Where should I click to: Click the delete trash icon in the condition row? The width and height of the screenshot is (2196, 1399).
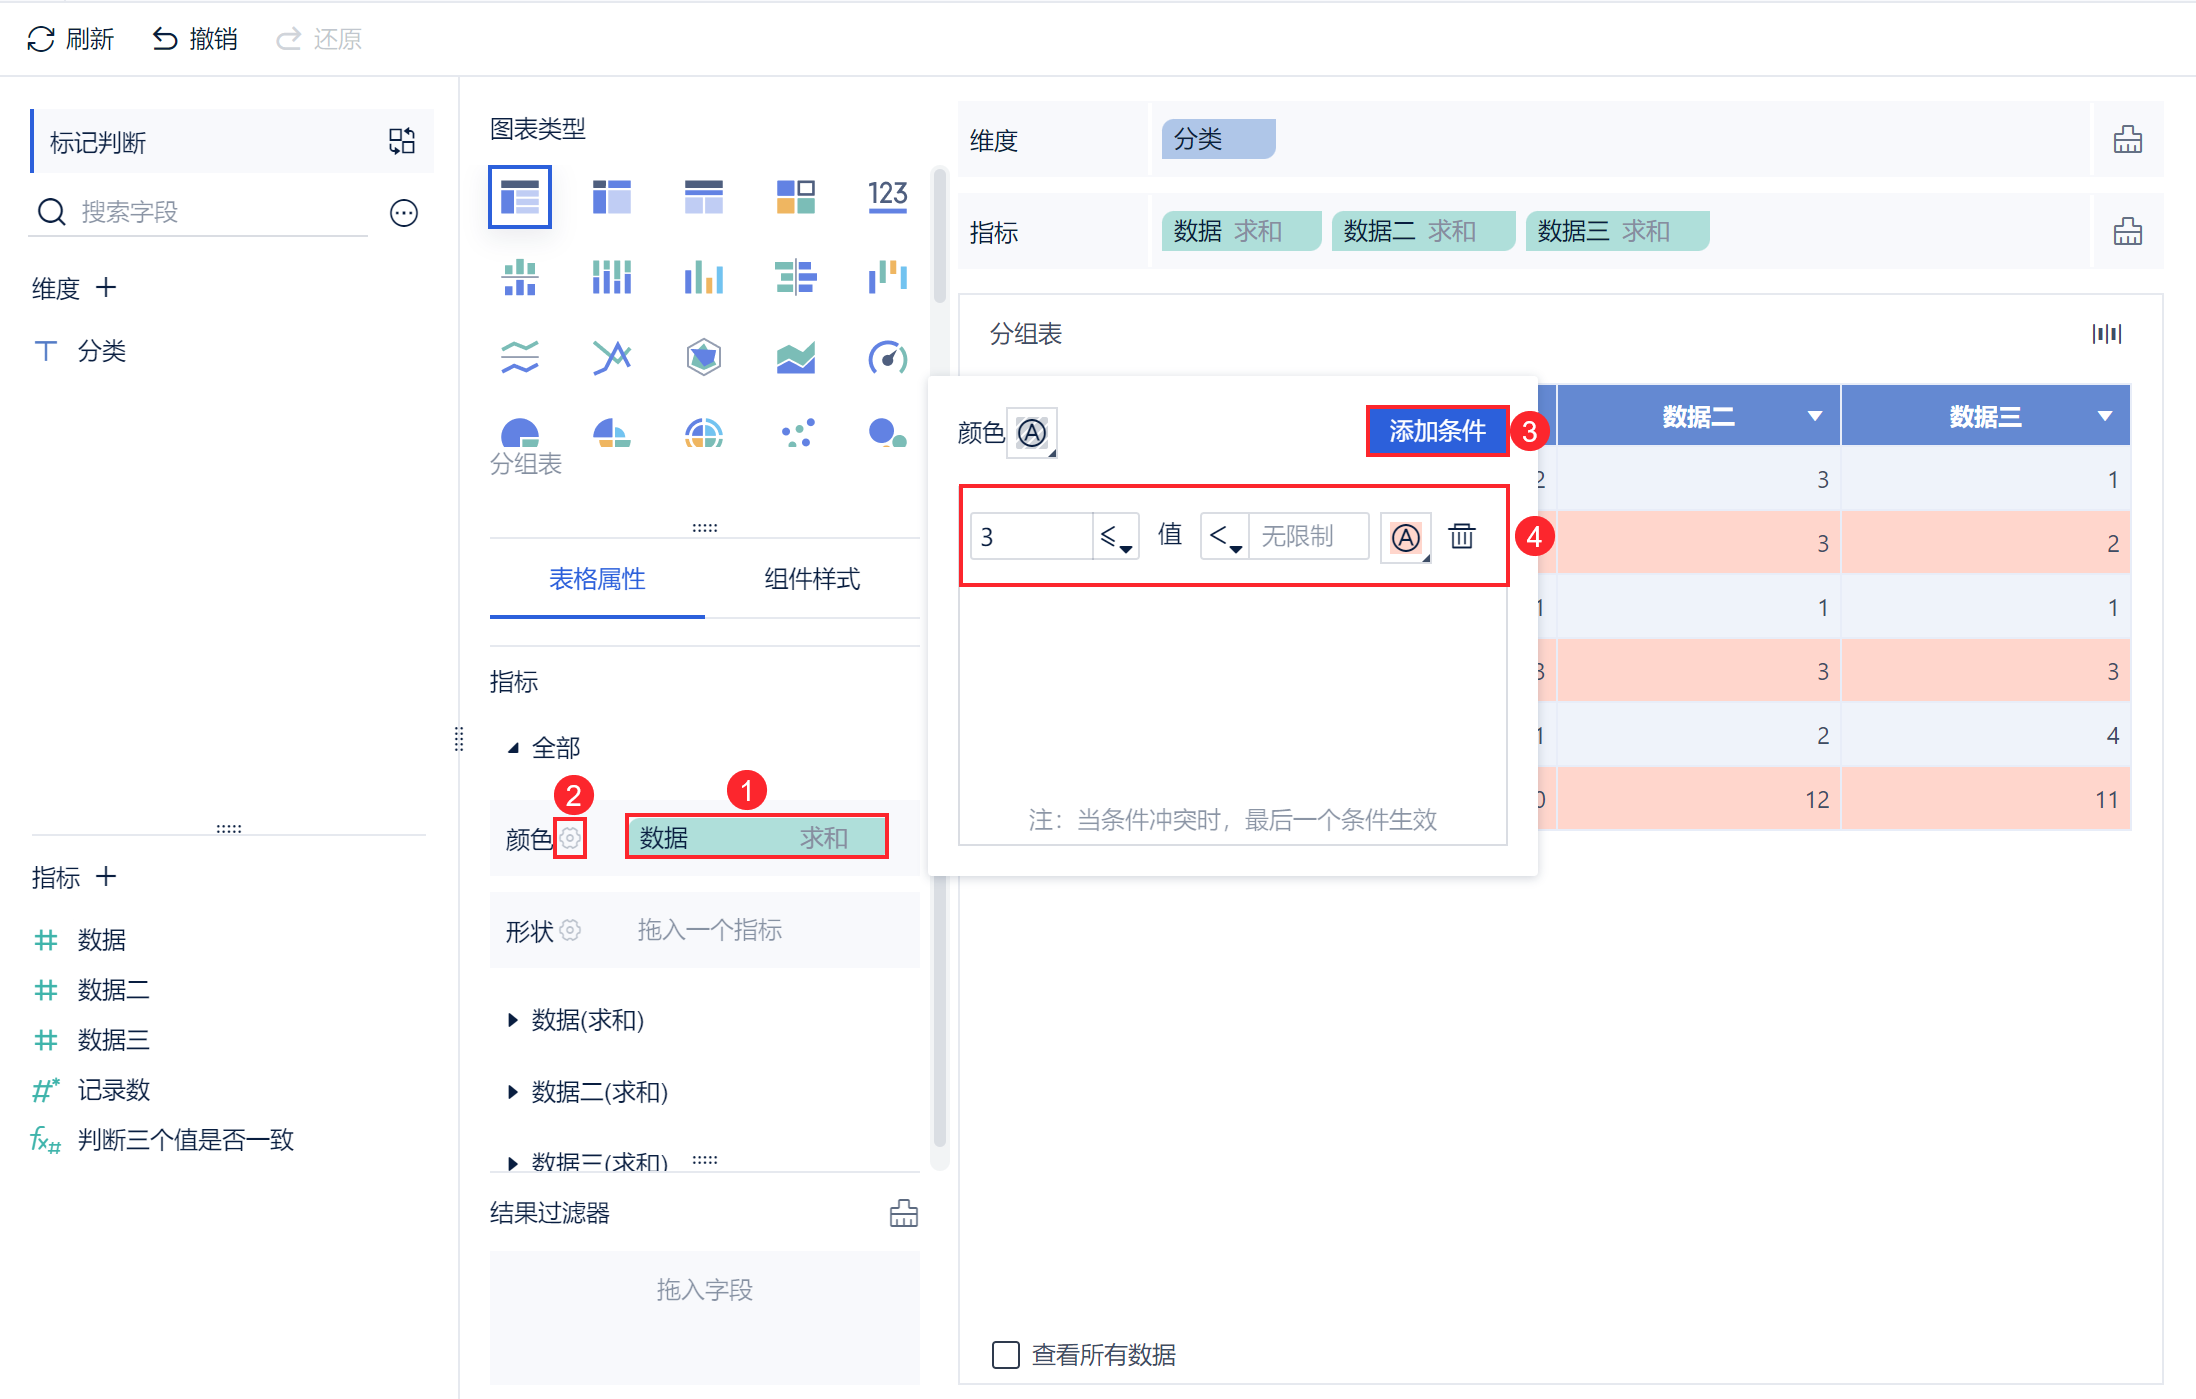(1461, 536)
